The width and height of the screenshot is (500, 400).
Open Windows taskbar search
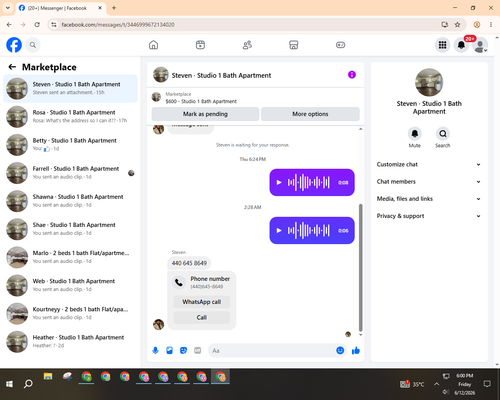(x=28, y=384)
